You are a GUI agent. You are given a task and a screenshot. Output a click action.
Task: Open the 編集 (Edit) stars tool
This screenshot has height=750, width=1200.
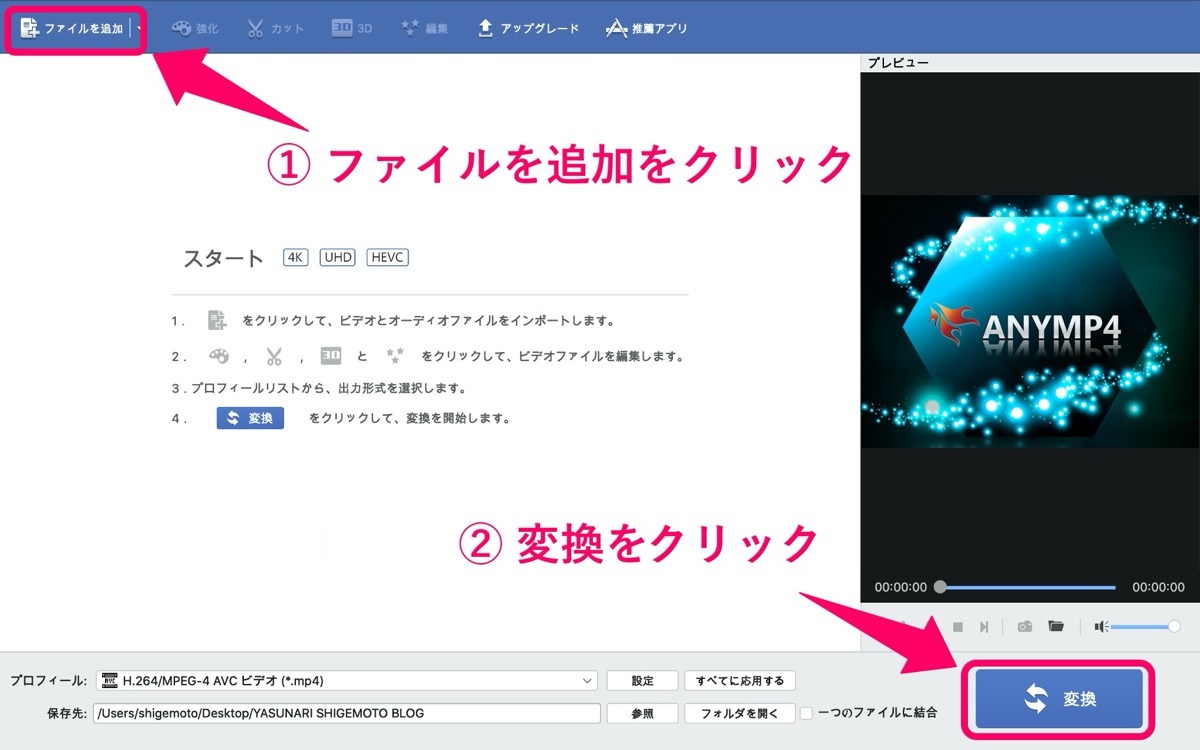click(424, 28)
